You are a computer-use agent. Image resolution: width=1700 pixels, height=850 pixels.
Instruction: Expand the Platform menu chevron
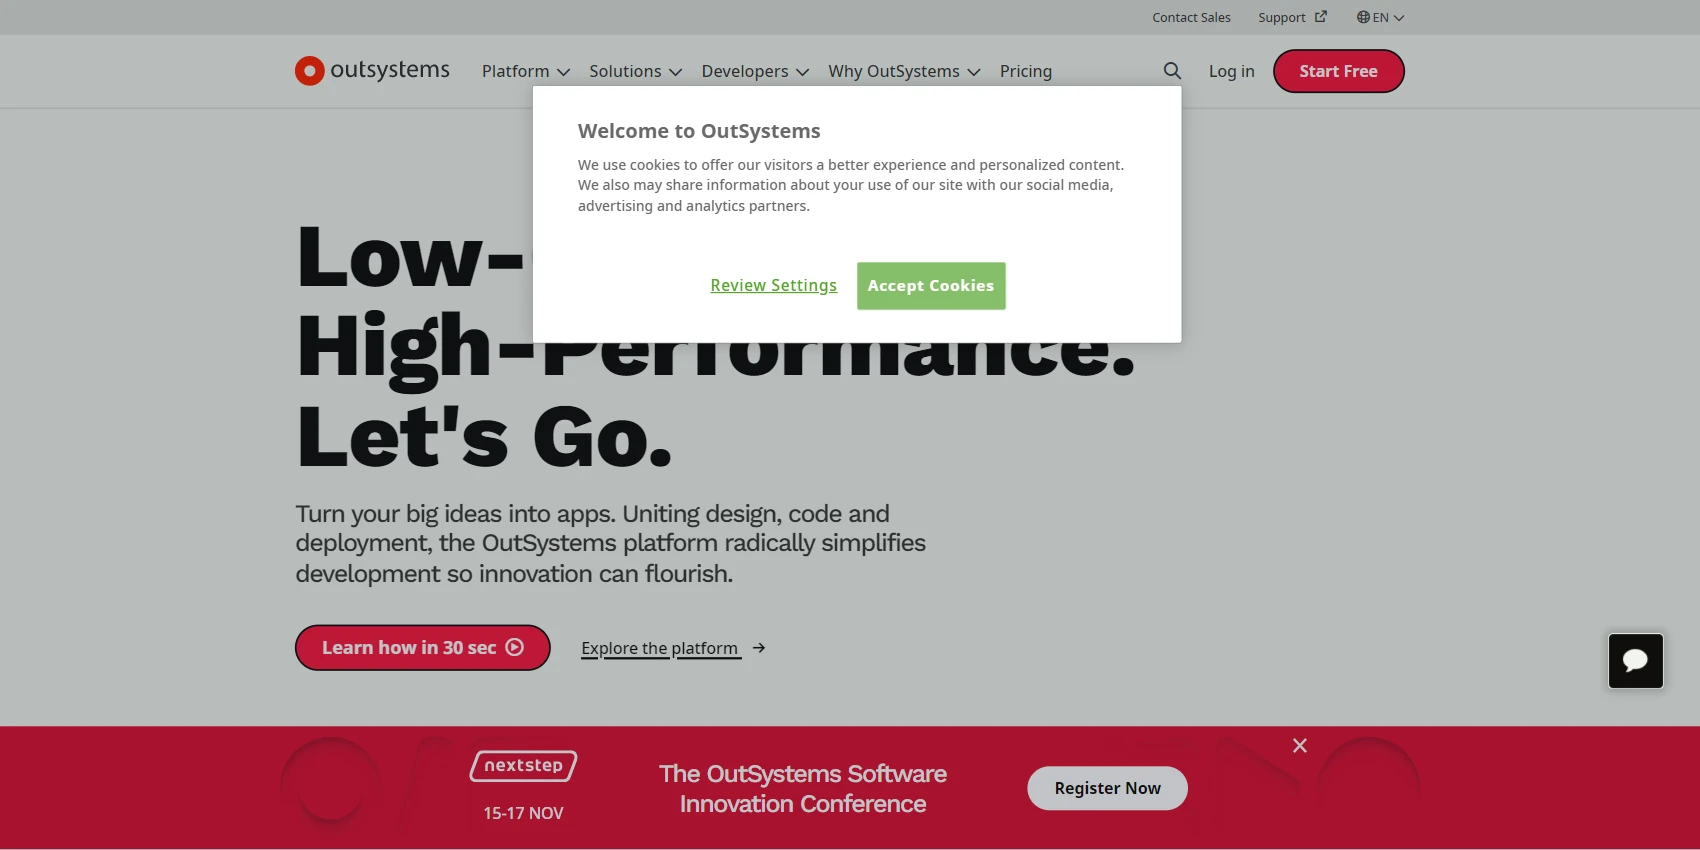point(564,72)
